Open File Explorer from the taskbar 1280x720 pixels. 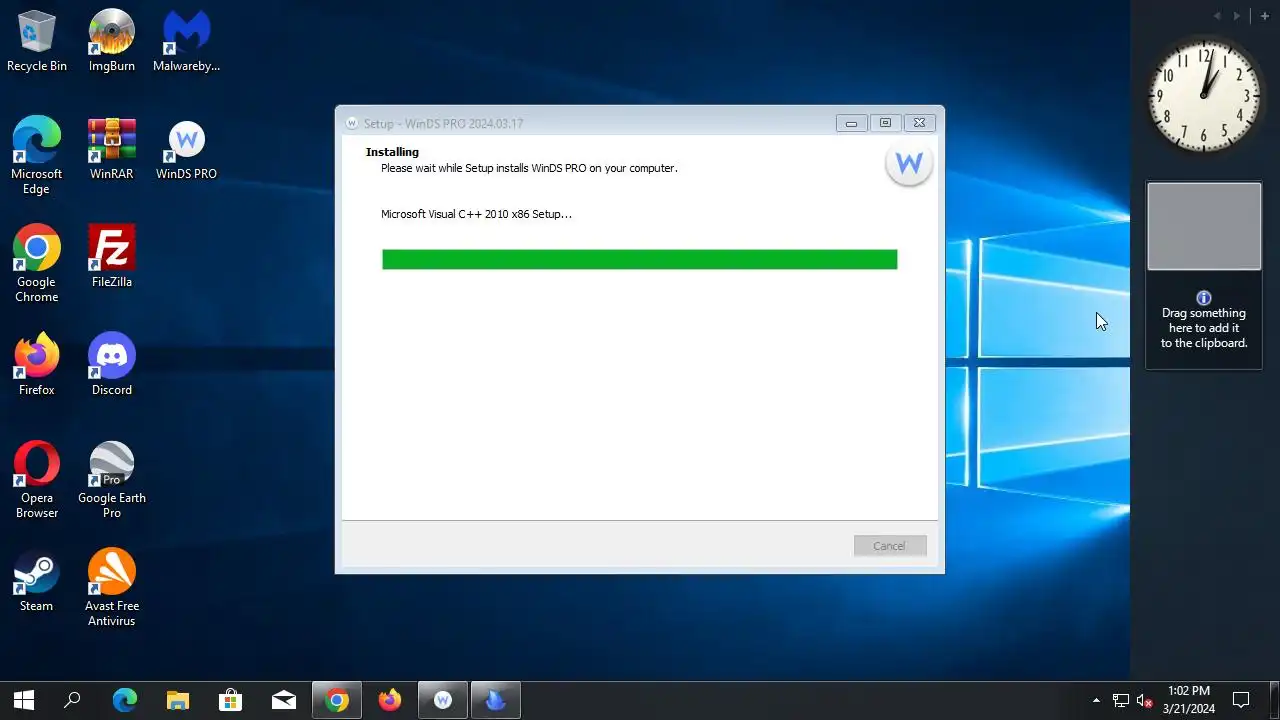(177, 700)
